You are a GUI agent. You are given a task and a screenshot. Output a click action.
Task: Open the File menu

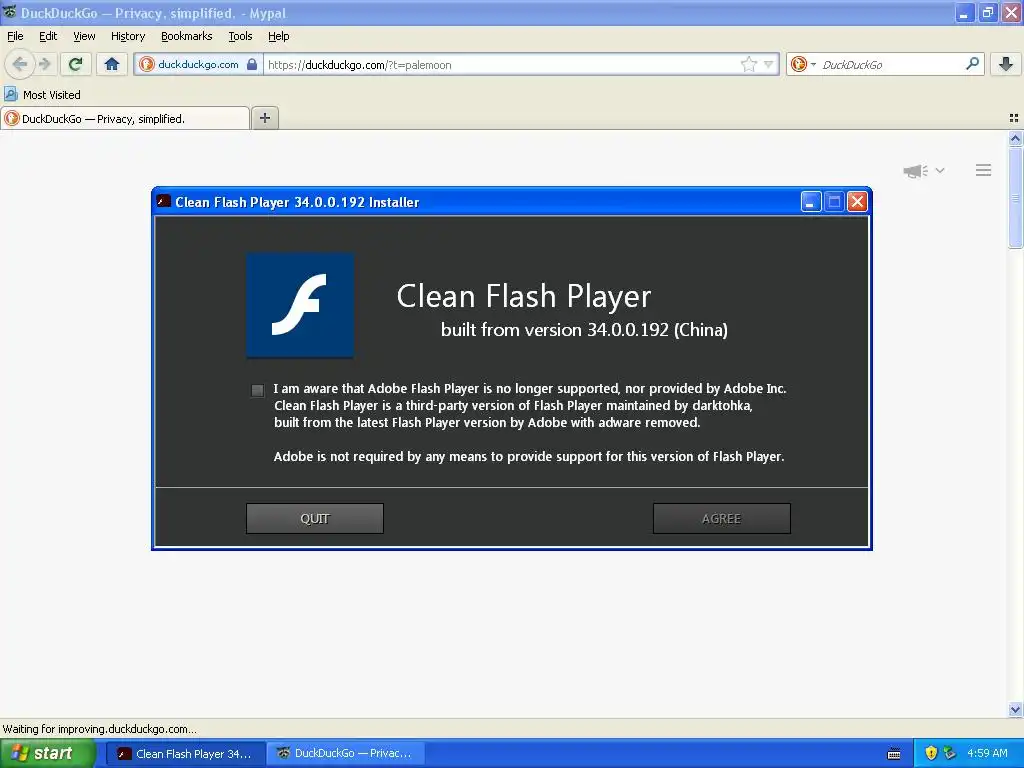click(15, 36)
